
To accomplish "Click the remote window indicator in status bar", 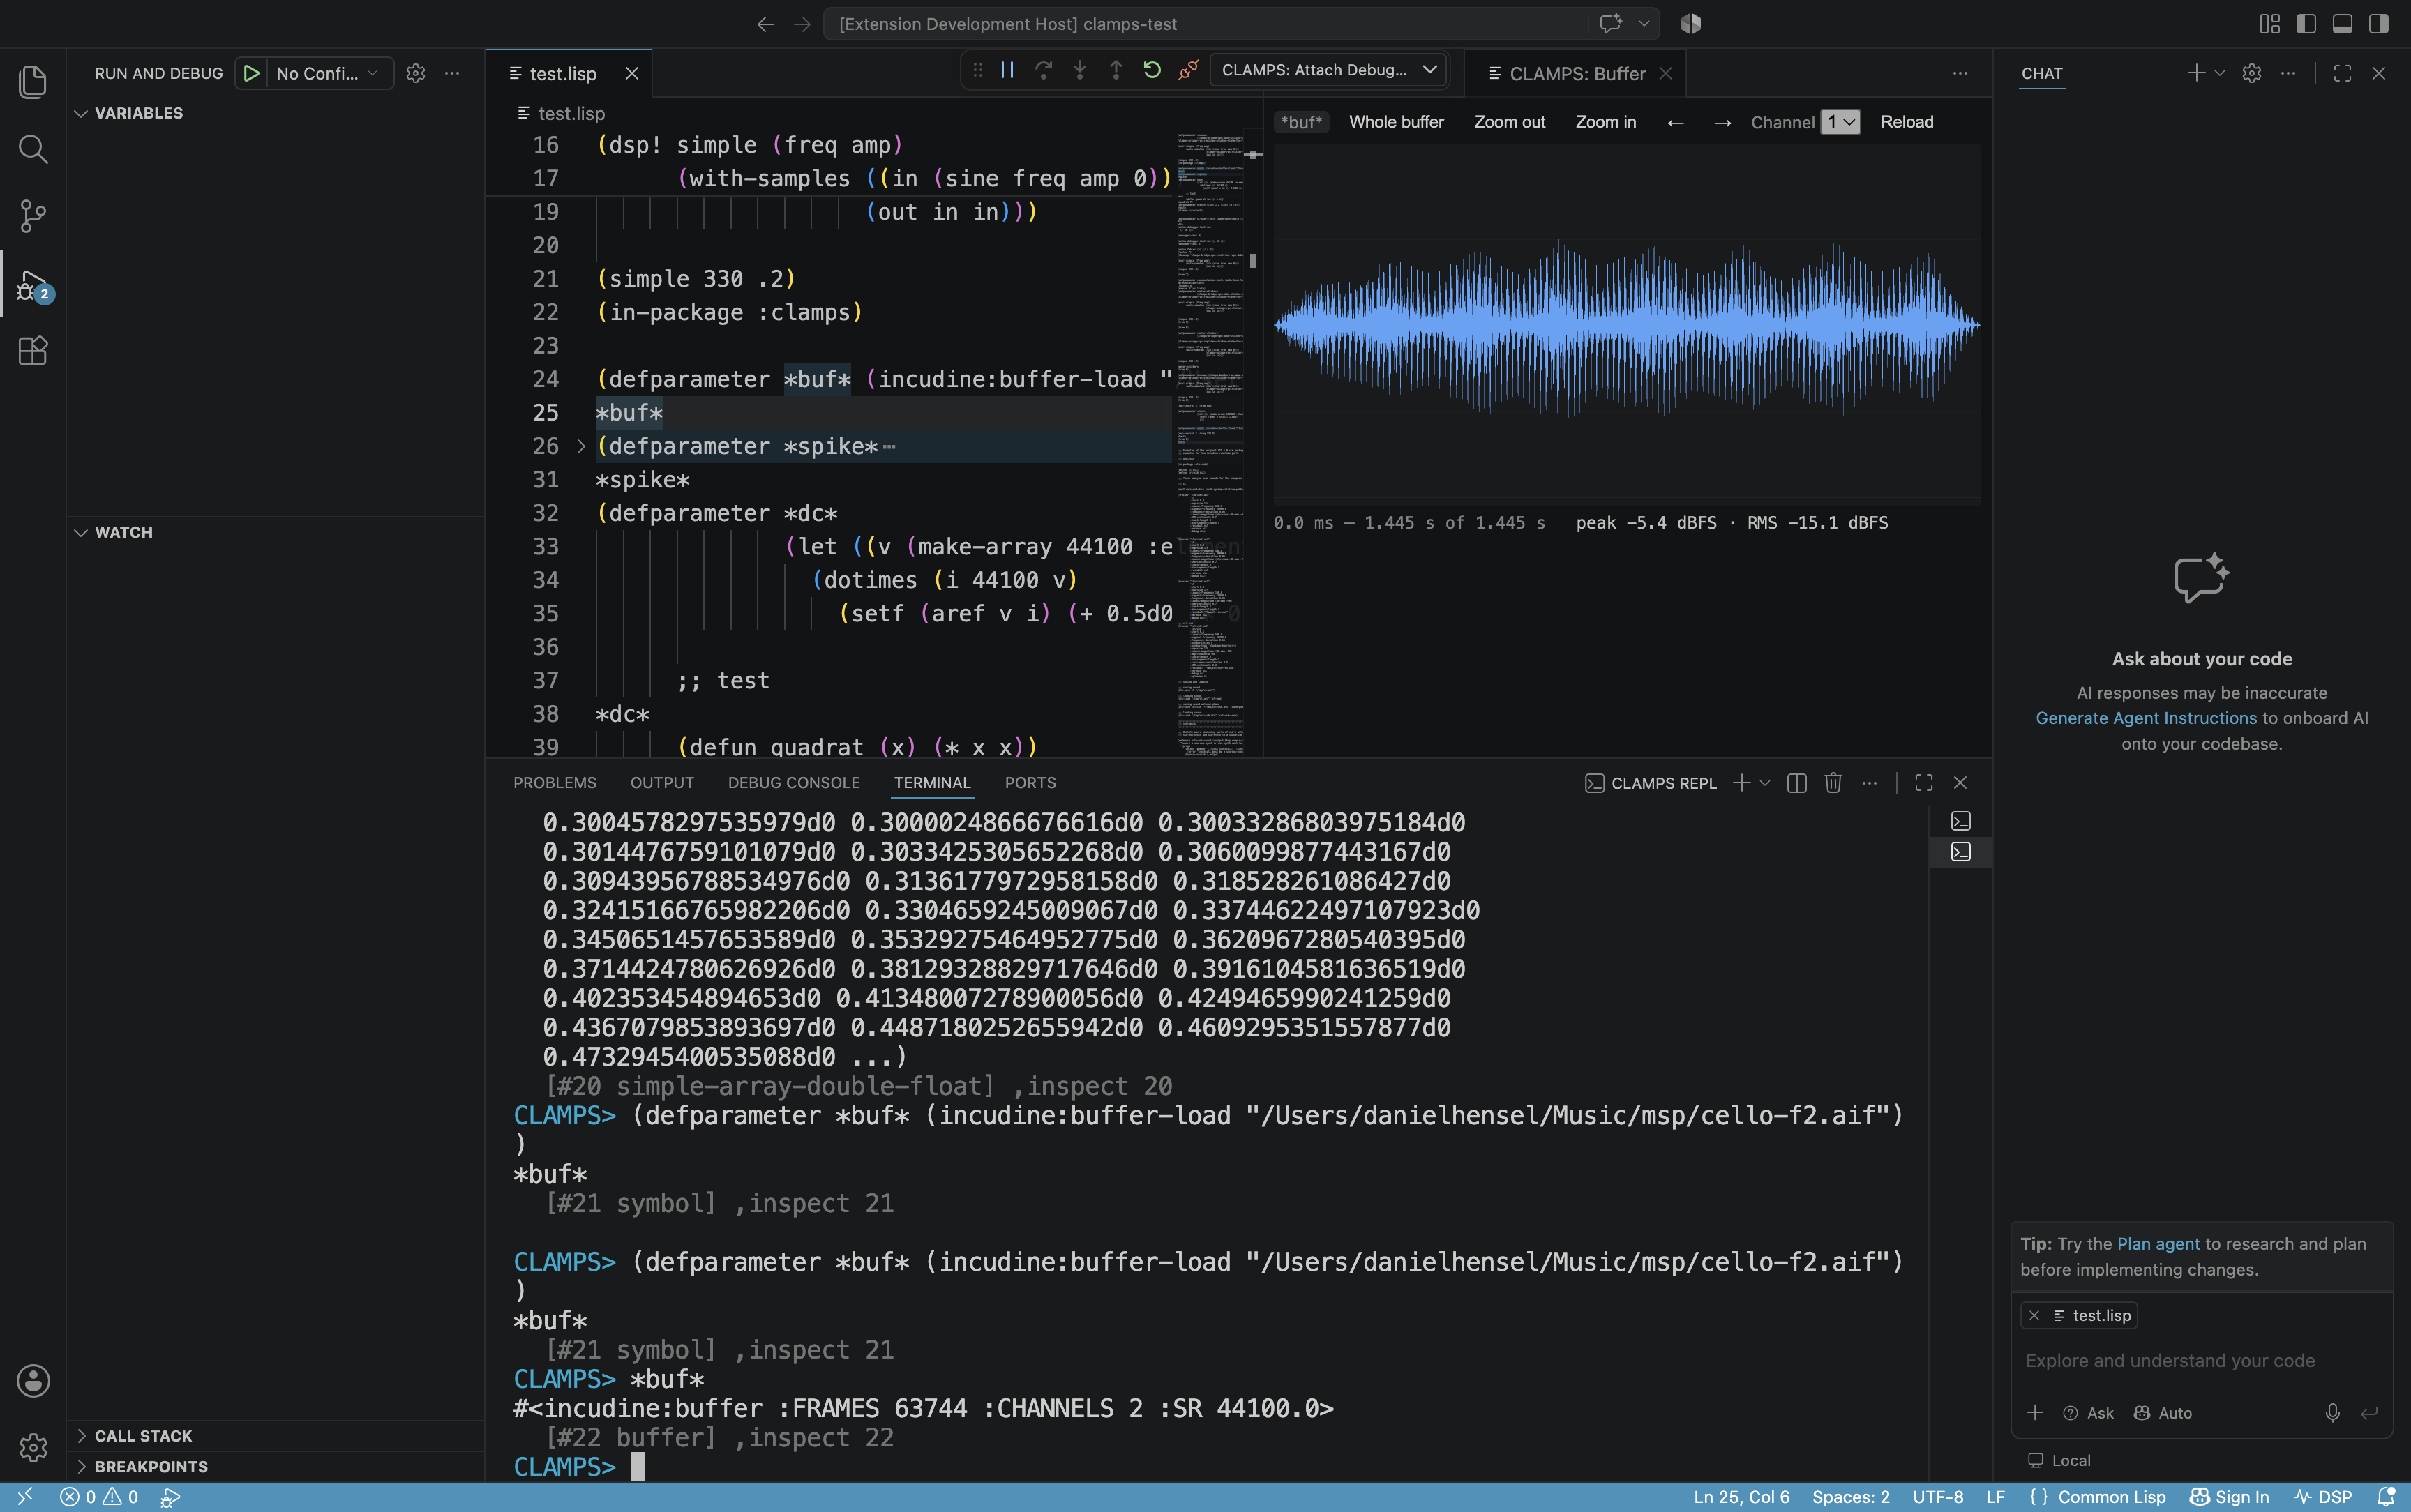I will point(26,1497).
